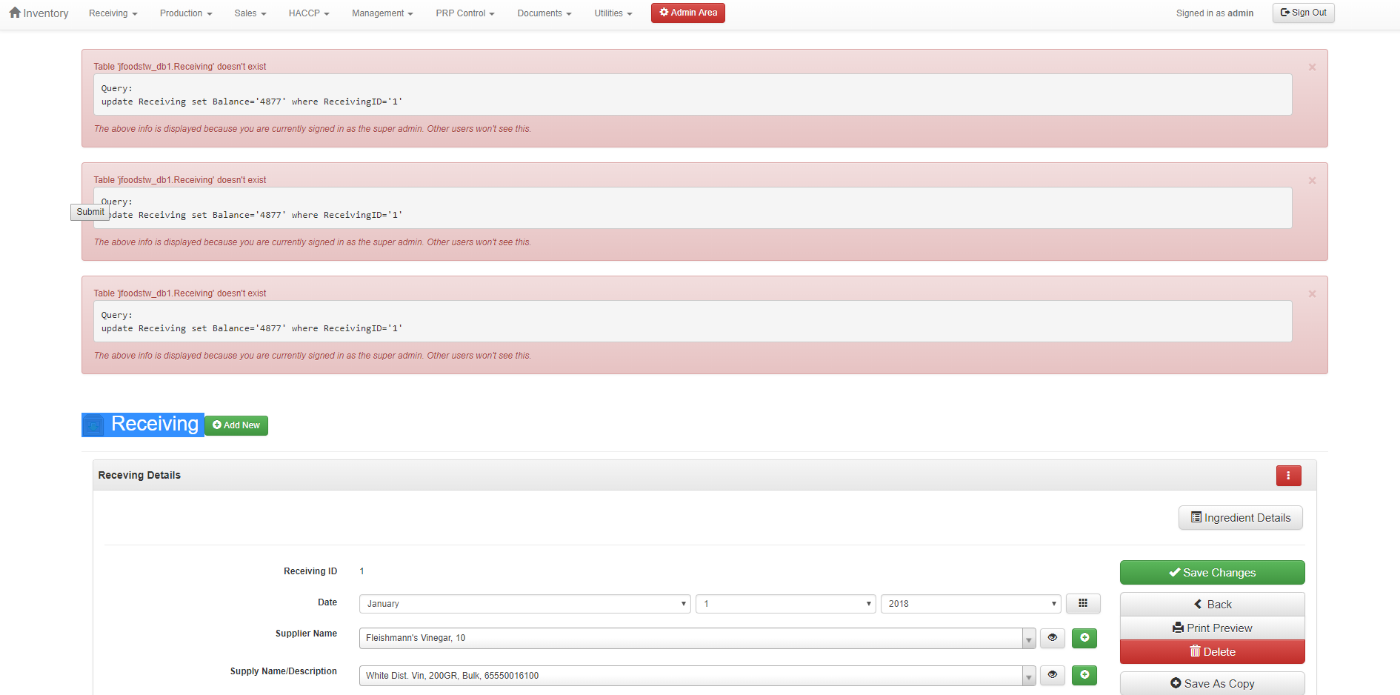Open the month dropdown showing January

coord(525,604)
